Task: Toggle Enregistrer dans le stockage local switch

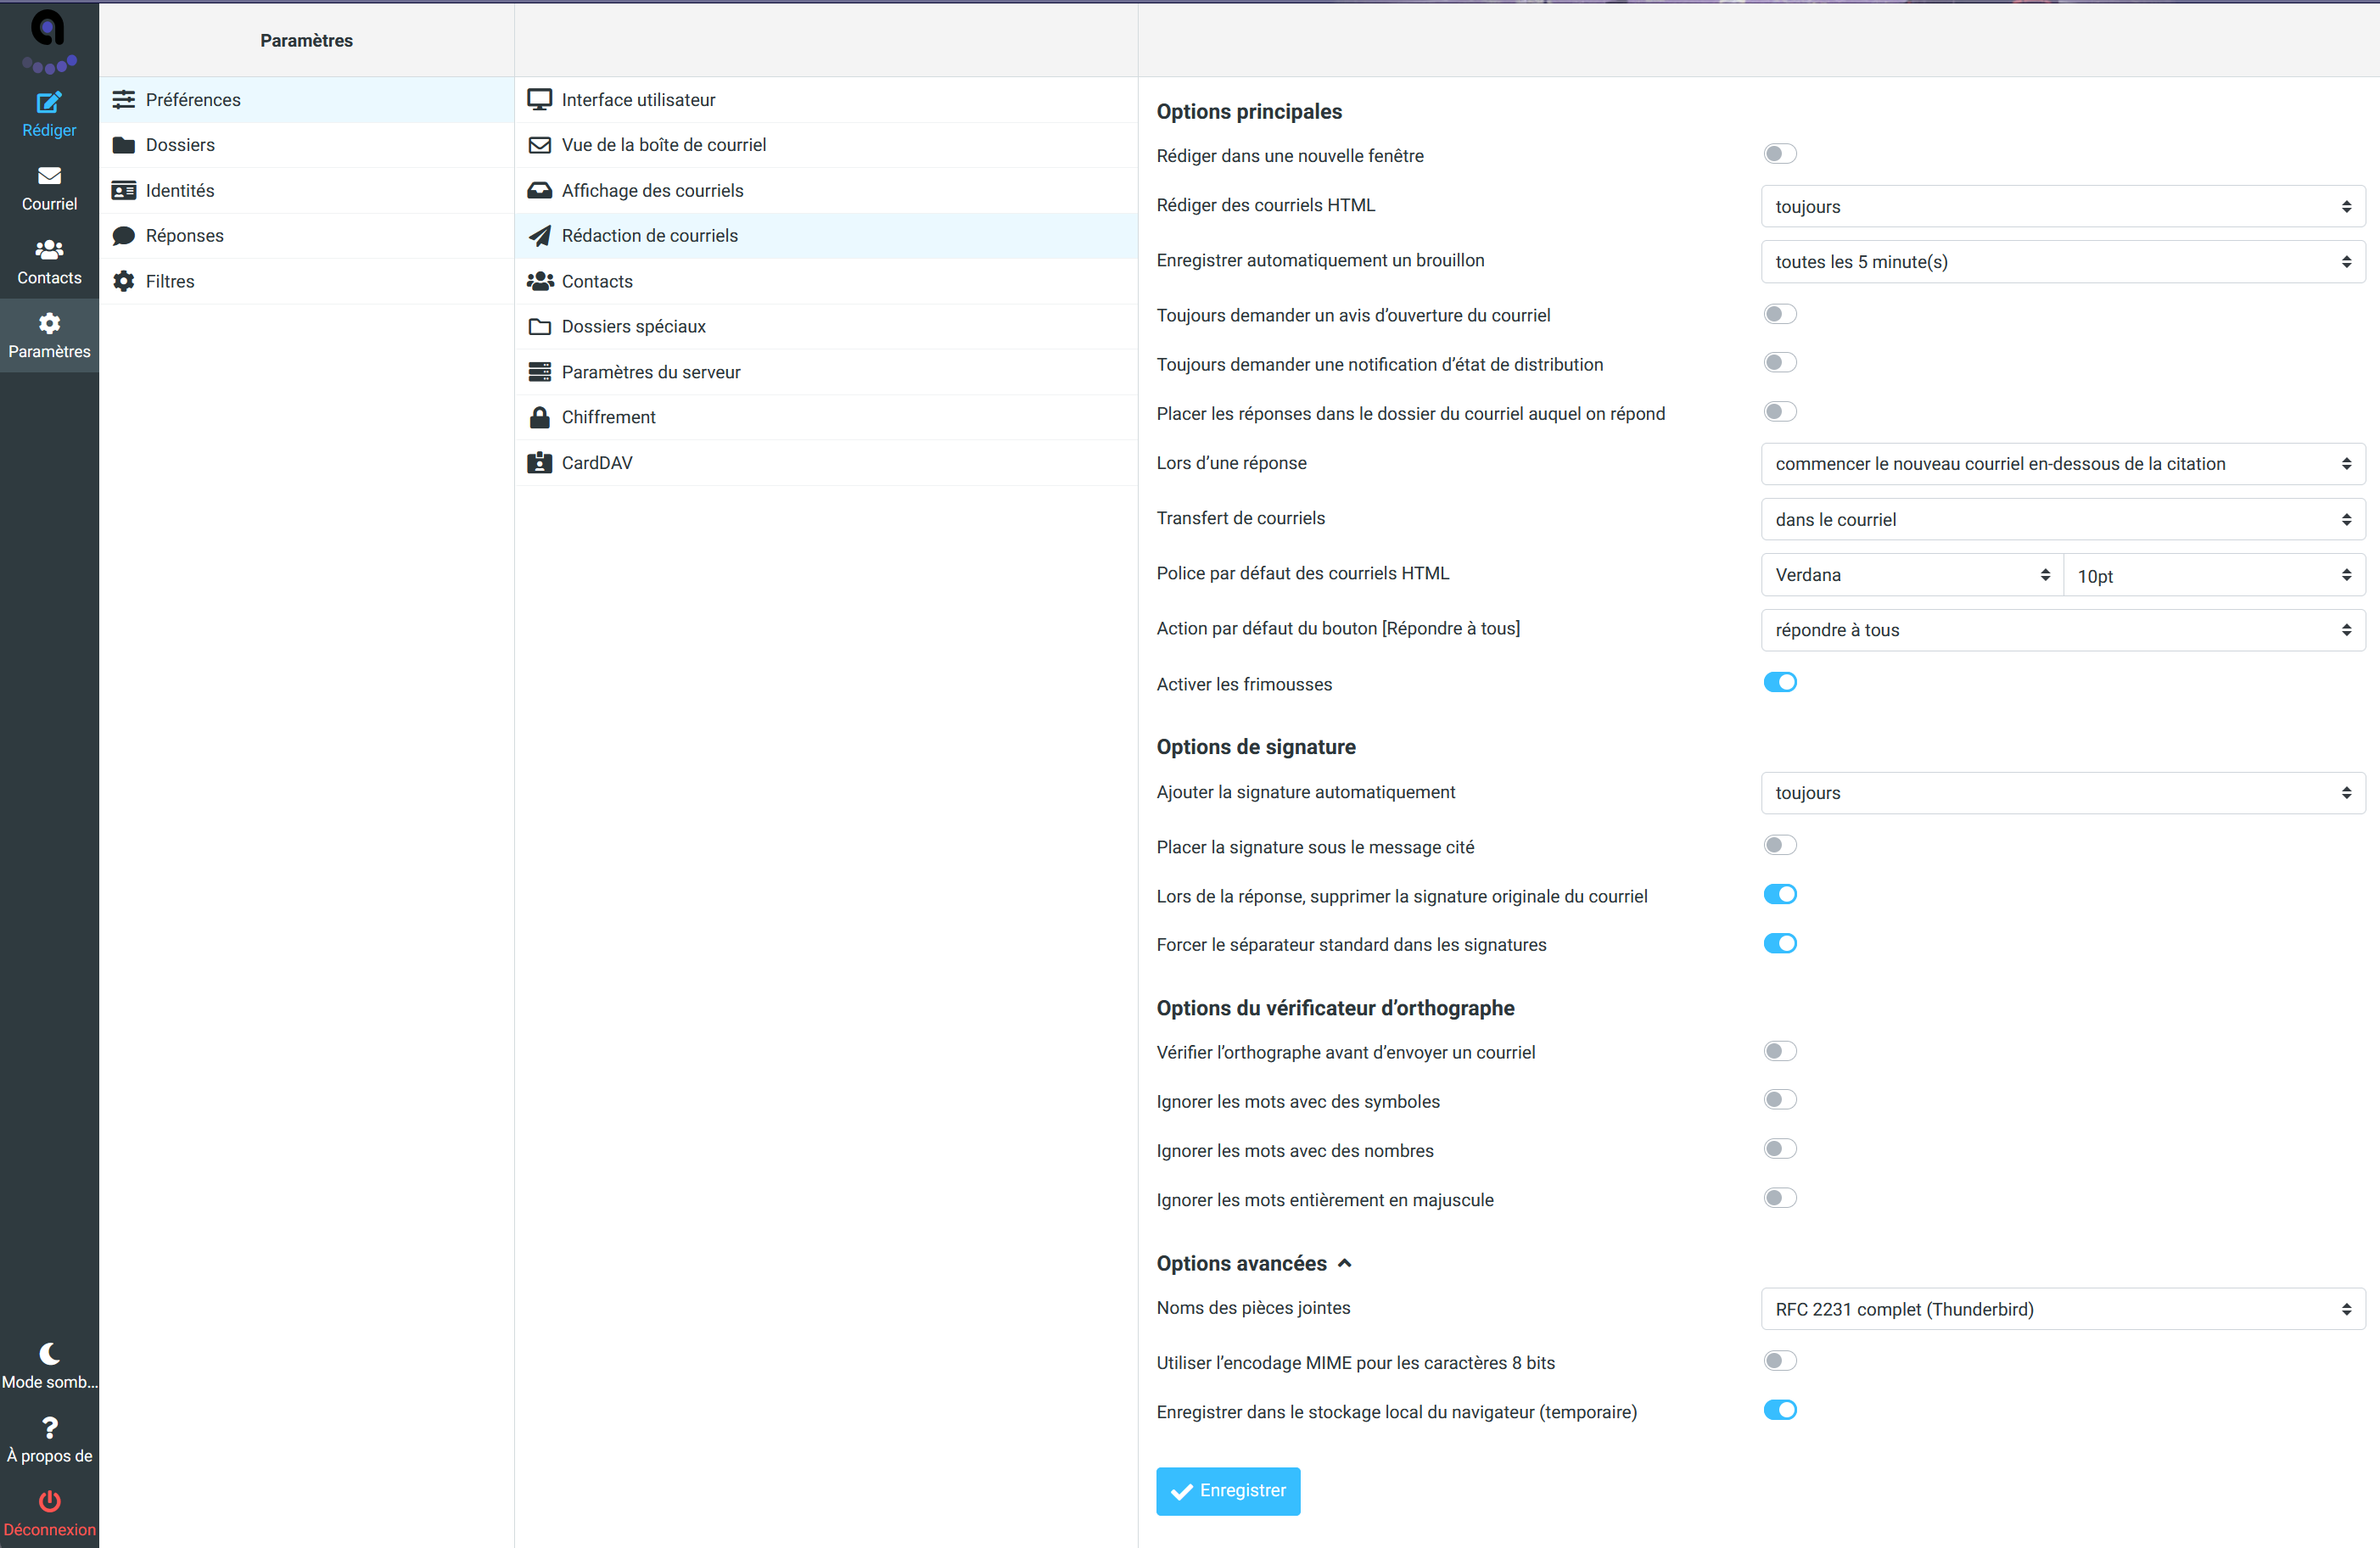Action: coord(1780,1409)
